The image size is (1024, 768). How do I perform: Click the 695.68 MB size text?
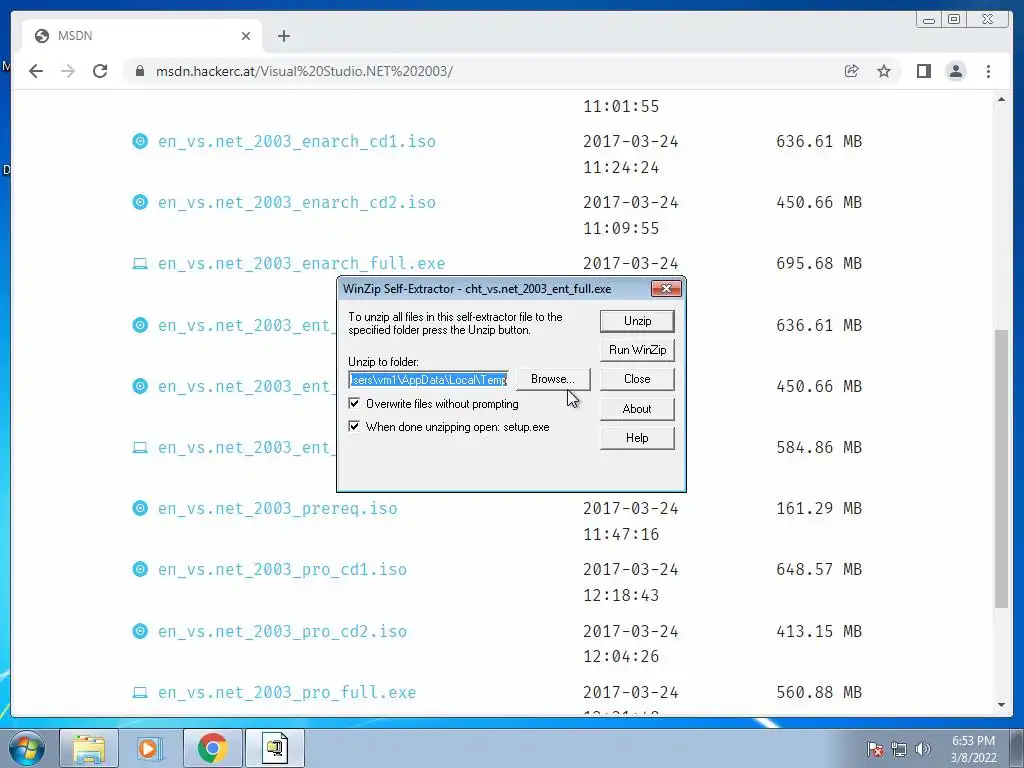[819, 264]
